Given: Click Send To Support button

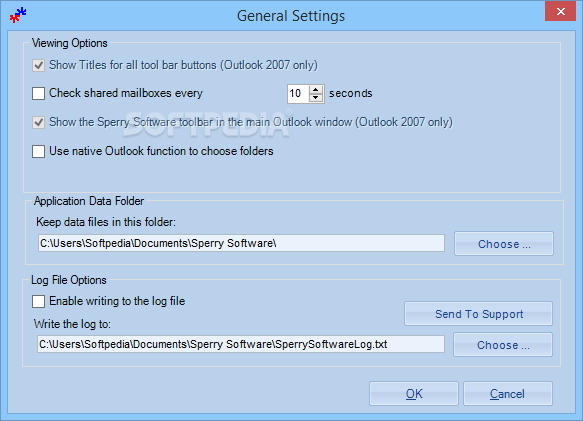Looking at the screenshot, I should [479, 314].
